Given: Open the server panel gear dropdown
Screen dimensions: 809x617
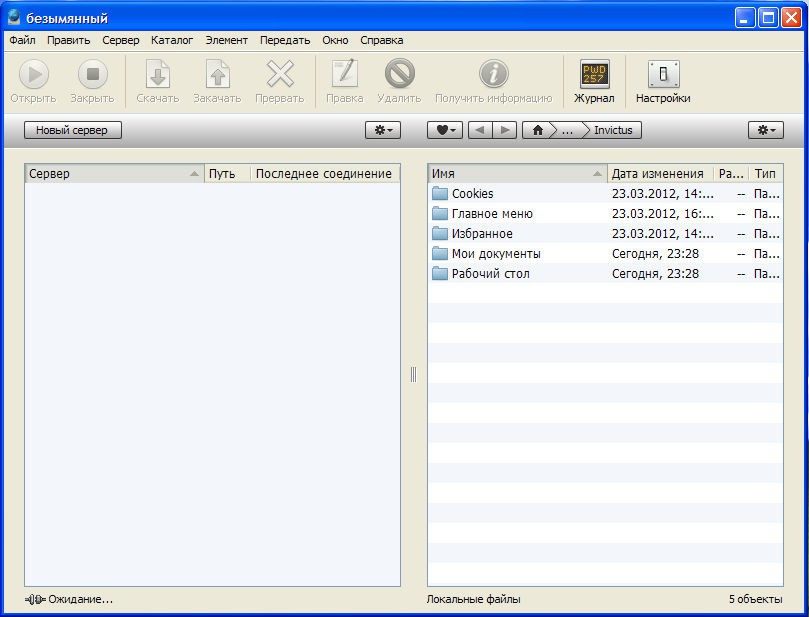Looking at the screenshot, I should [382, 130].
